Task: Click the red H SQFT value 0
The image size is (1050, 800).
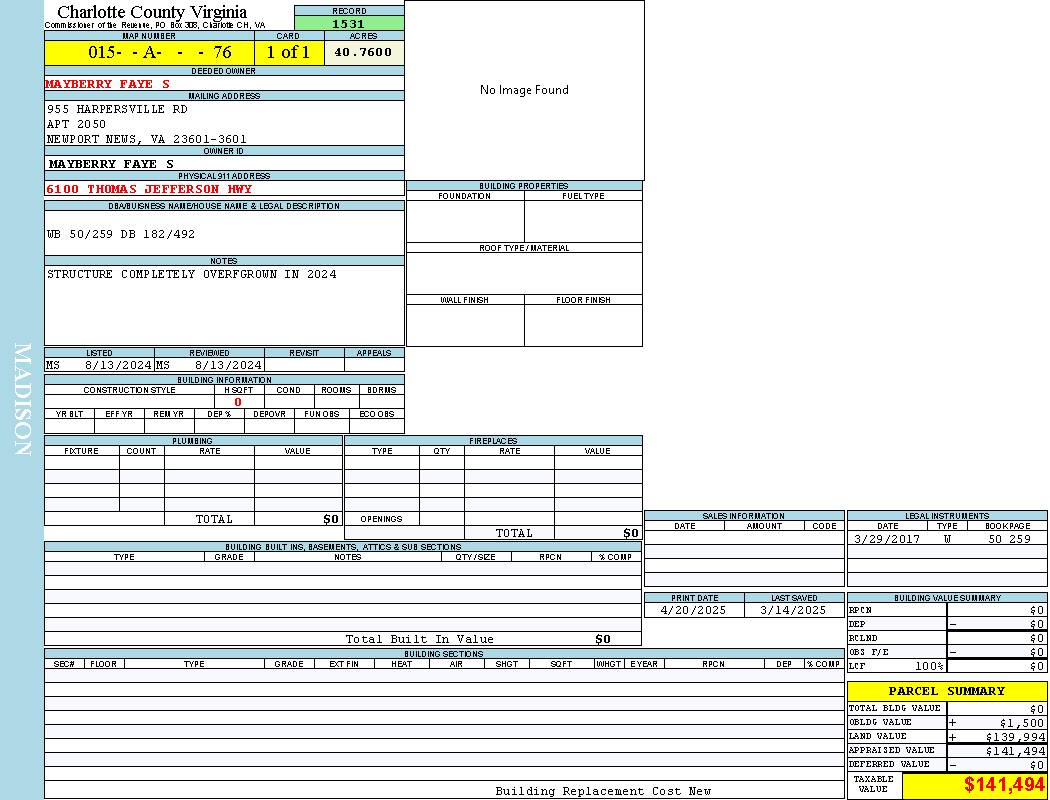Action: [238, 402]
